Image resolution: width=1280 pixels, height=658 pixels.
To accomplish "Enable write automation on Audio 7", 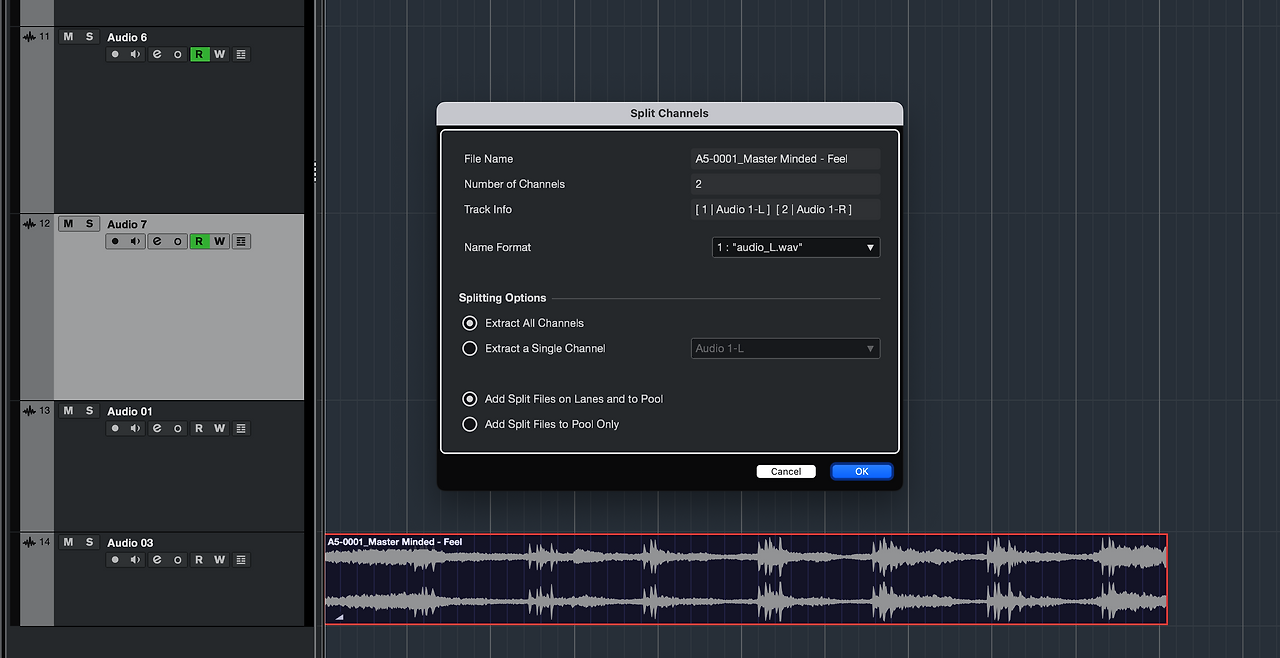I will 220,241.
